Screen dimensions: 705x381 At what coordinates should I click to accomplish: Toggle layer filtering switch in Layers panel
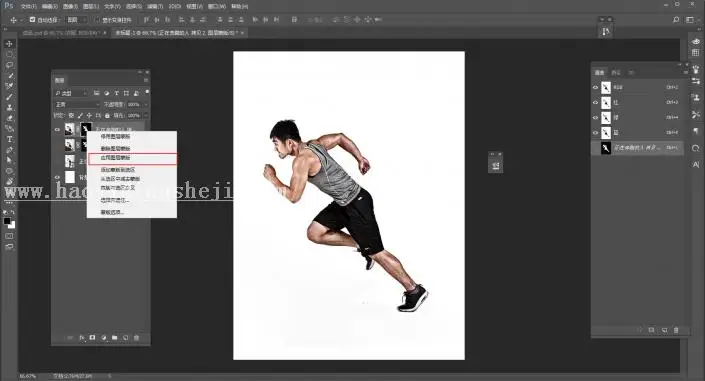(147, 92)
